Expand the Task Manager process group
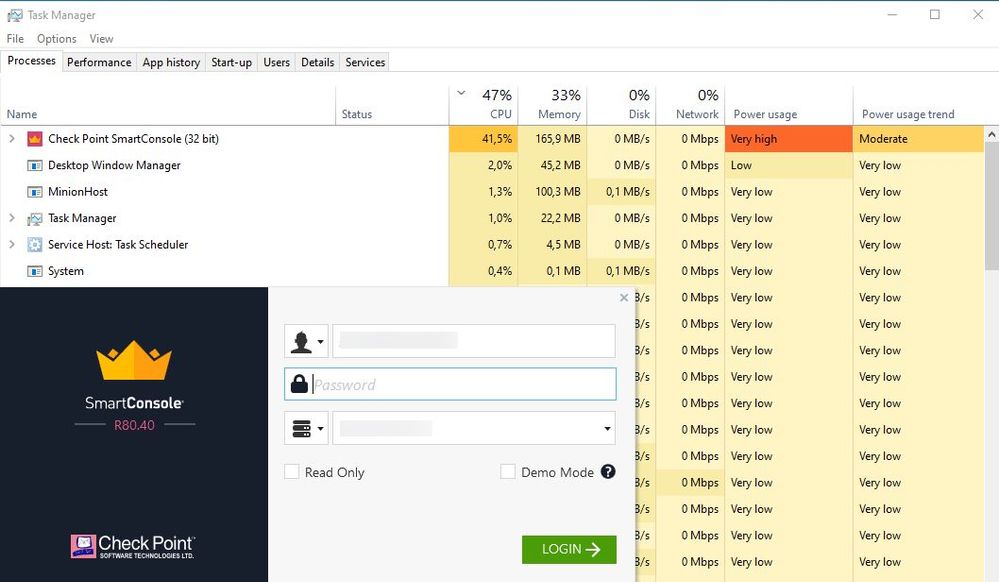The image size is (999, 582). [11, 218]
